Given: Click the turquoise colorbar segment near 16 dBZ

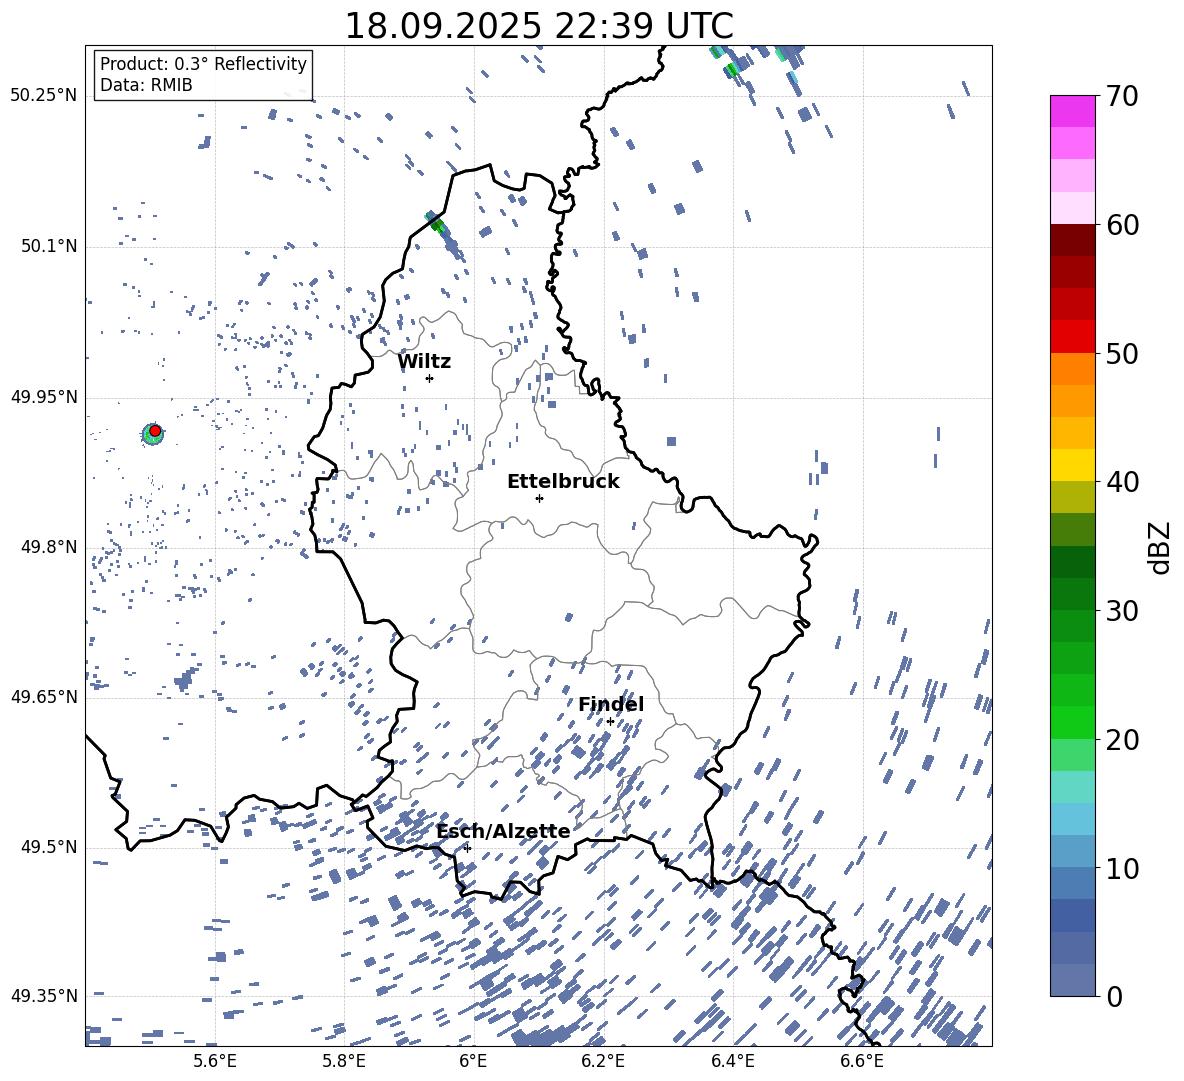Looking at the screenshot, I should (1072, 787).
